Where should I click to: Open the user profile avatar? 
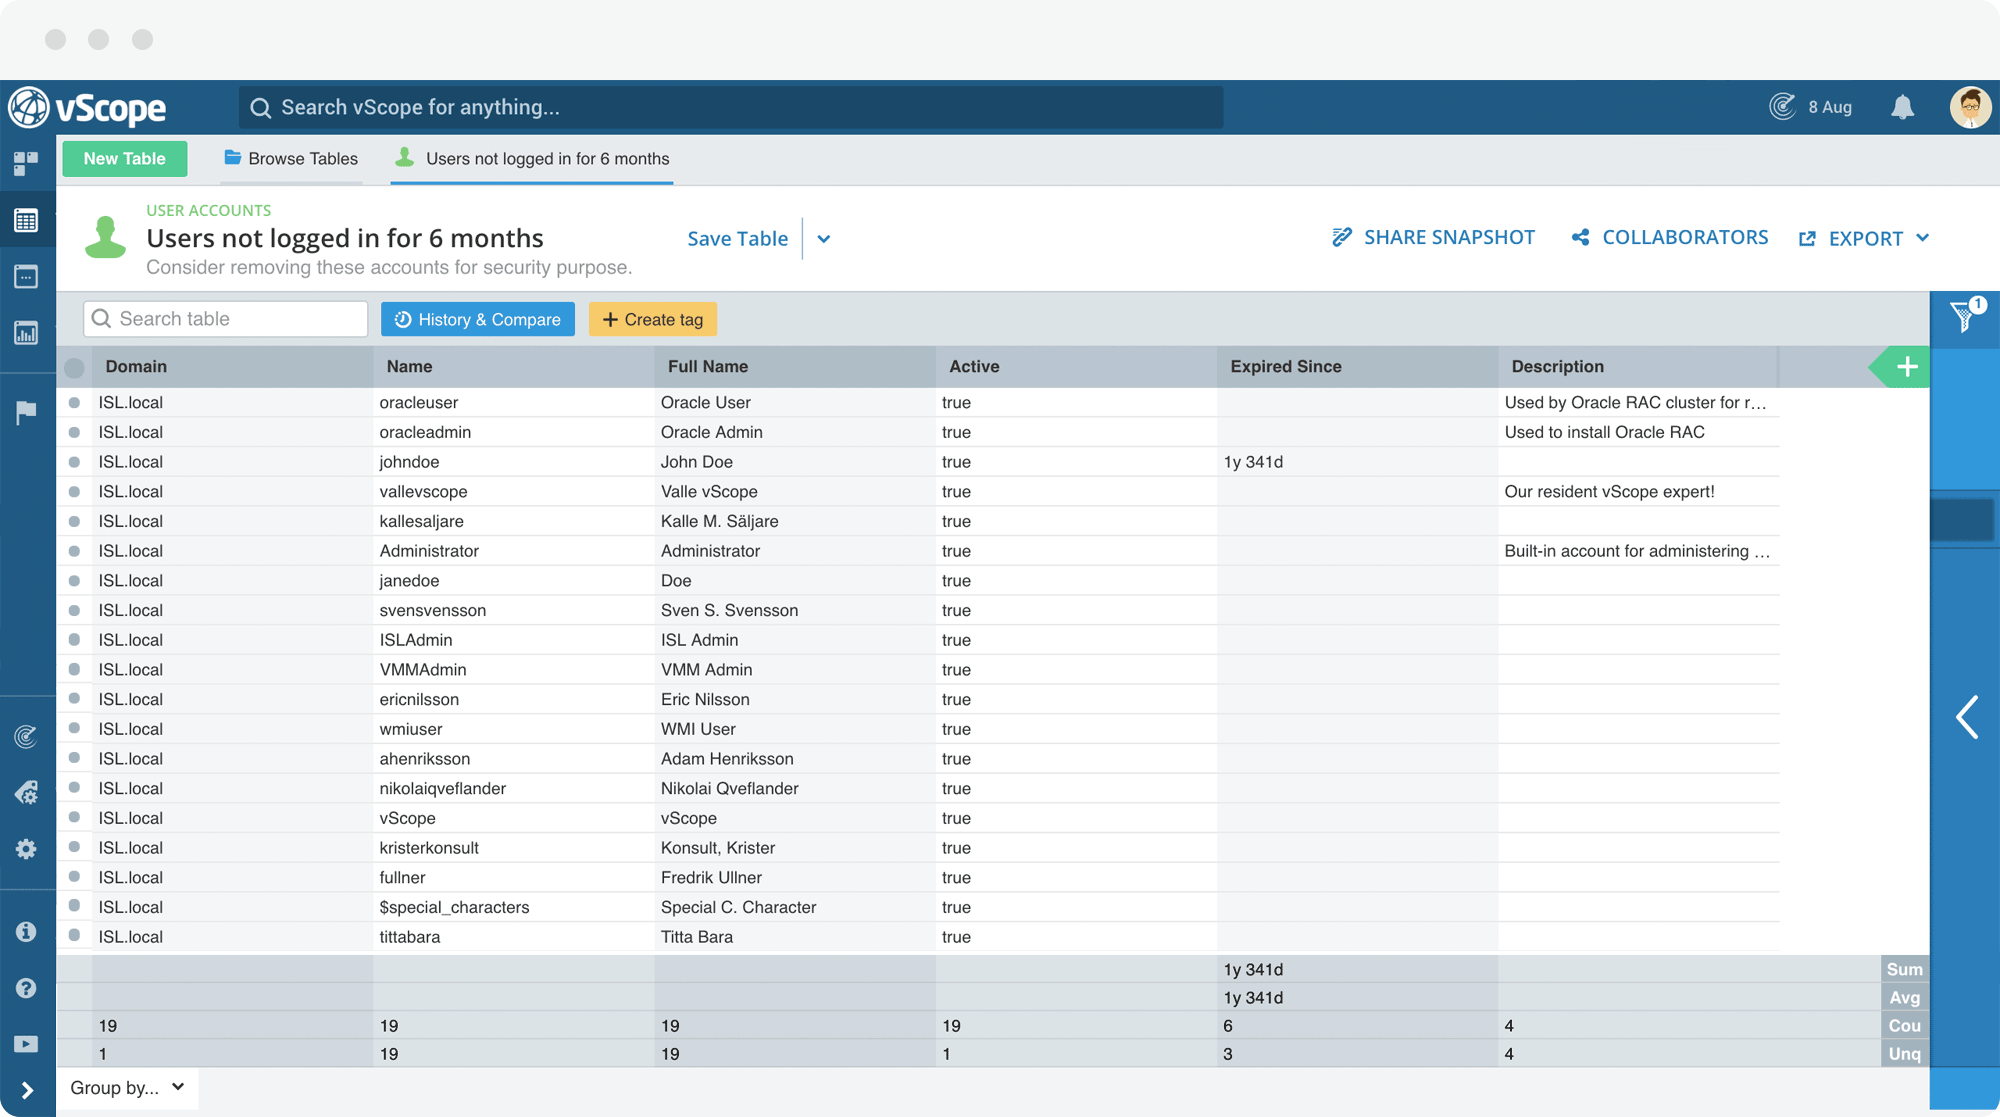(x=1970, y=107)
